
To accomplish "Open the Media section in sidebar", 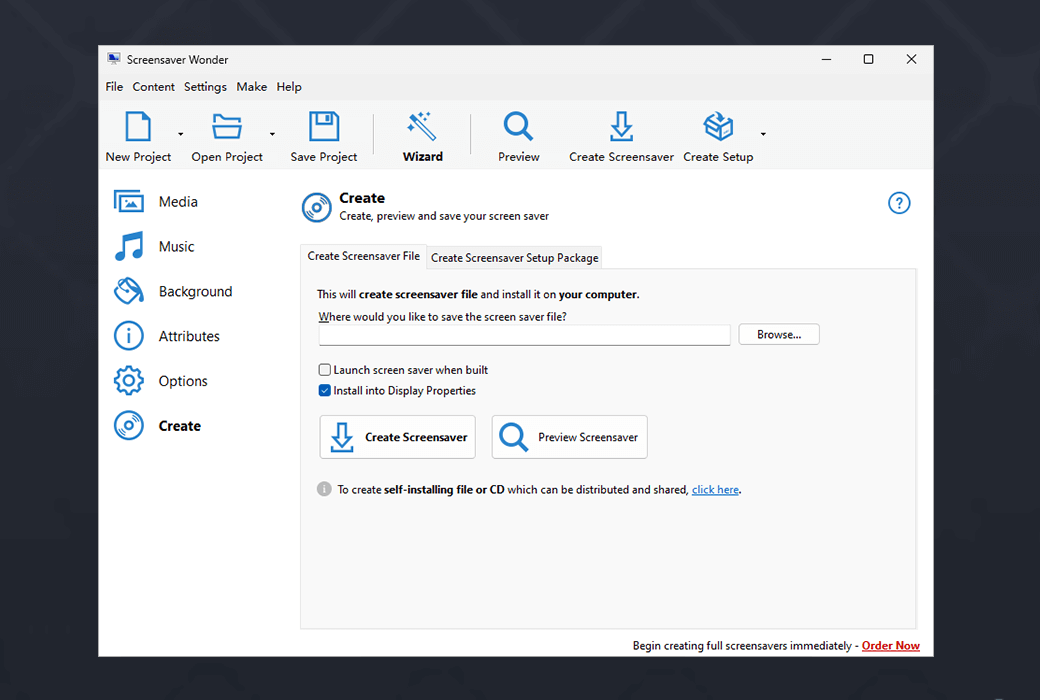I will pyautogui.click(x=156, y=202).
